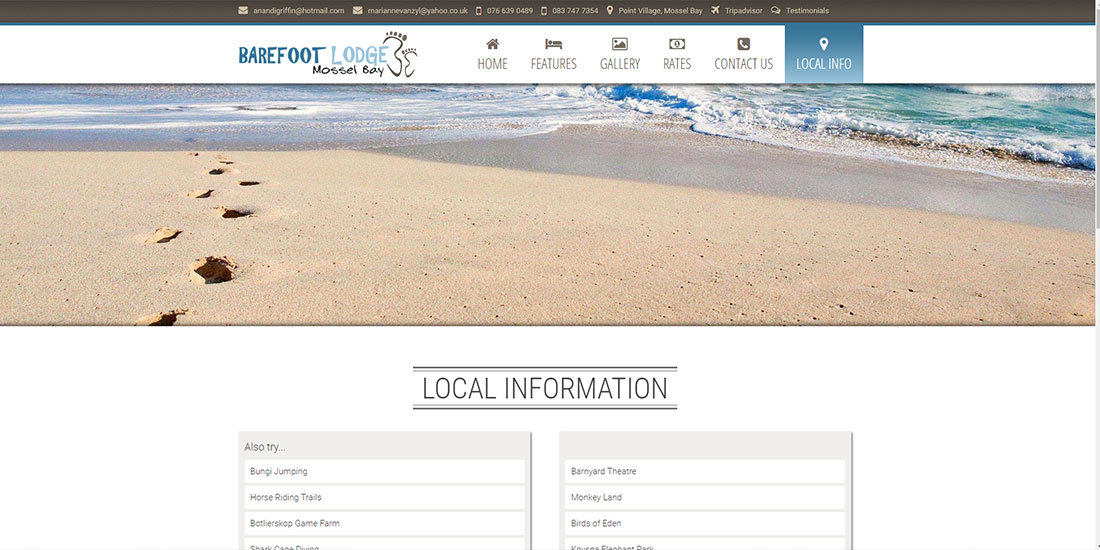Select the Local Info menu item
1100x550 pixels.
click(824, 54)
